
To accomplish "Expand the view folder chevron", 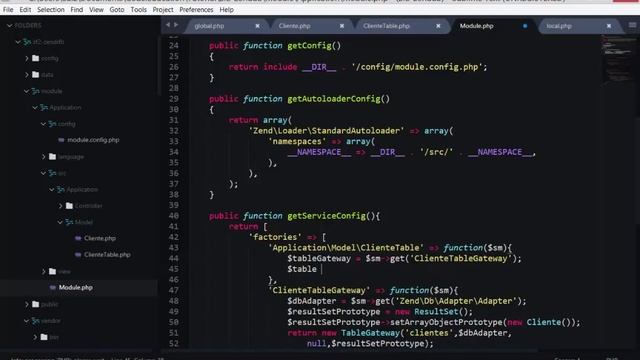I will 43,271.
